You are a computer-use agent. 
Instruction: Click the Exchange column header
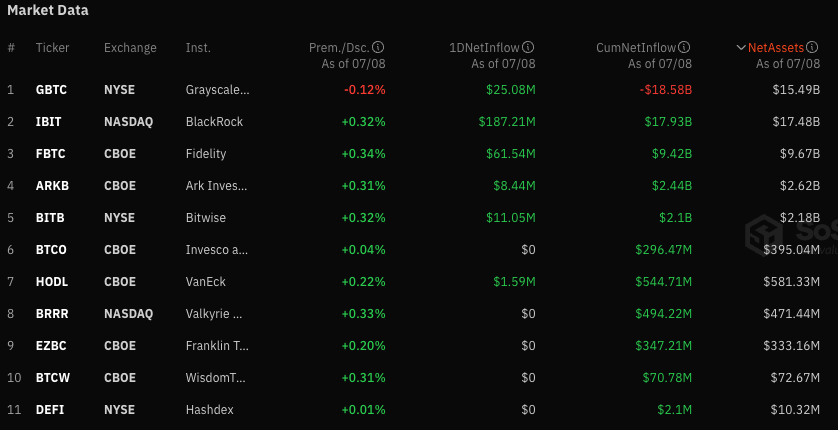[x=130, y=47]
